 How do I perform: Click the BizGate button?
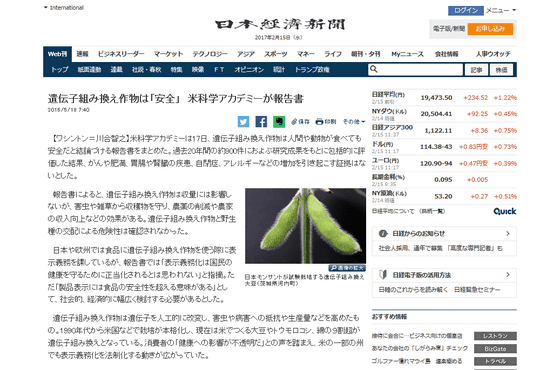(495, 349)
